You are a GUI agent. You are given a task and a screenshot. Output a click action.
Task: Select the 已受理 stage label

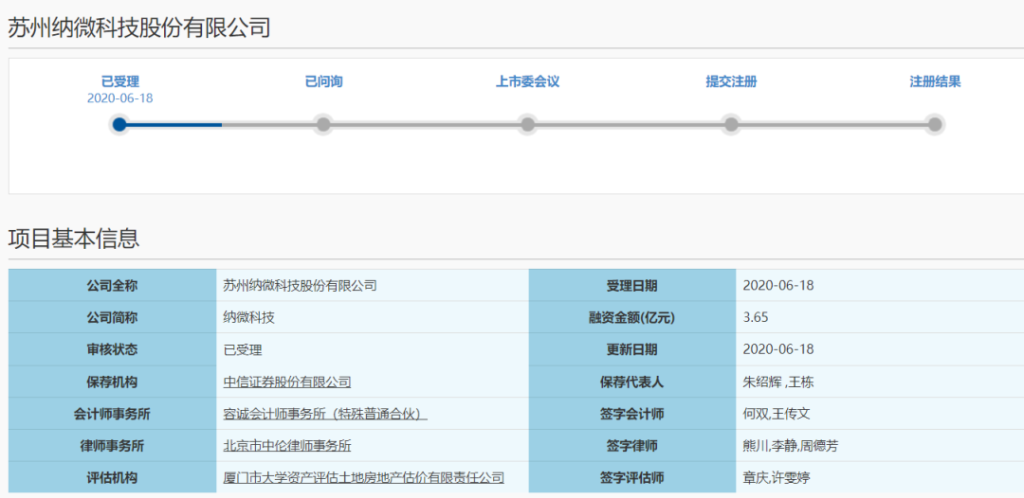click(x=120, y=82)
